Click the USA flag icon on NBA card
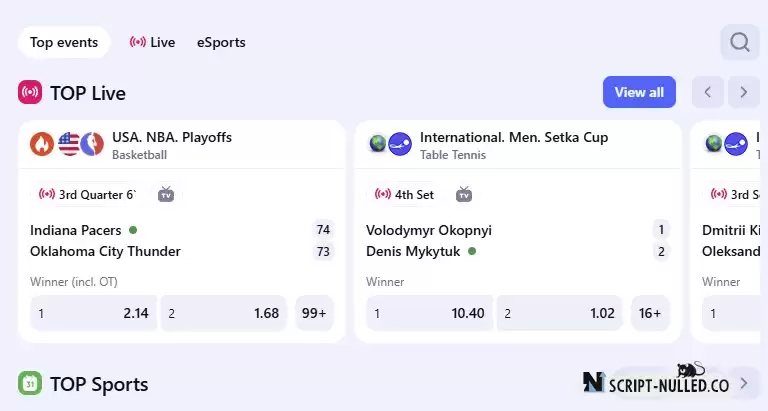This screenshot has height=411, width=768. pyautogui.click(x=69, y=144)
